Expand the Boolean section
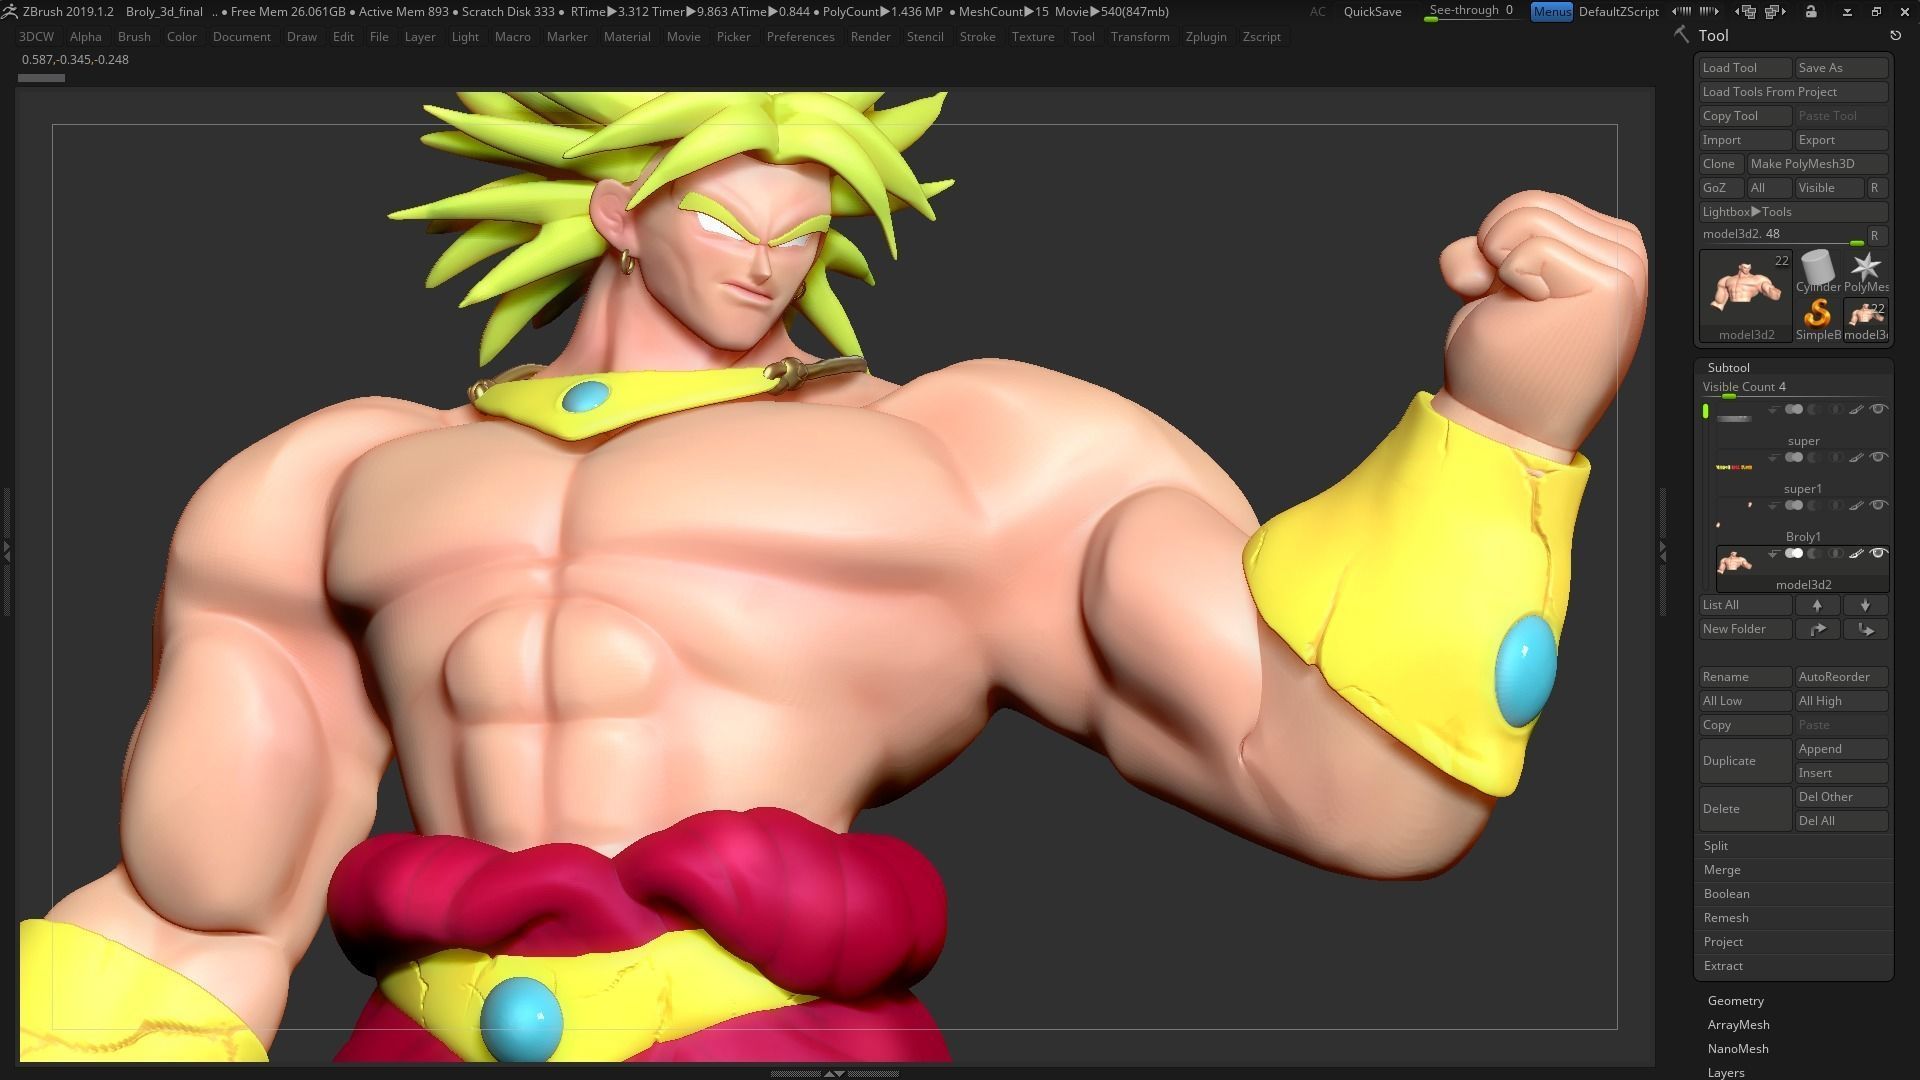 (1726, 894)
